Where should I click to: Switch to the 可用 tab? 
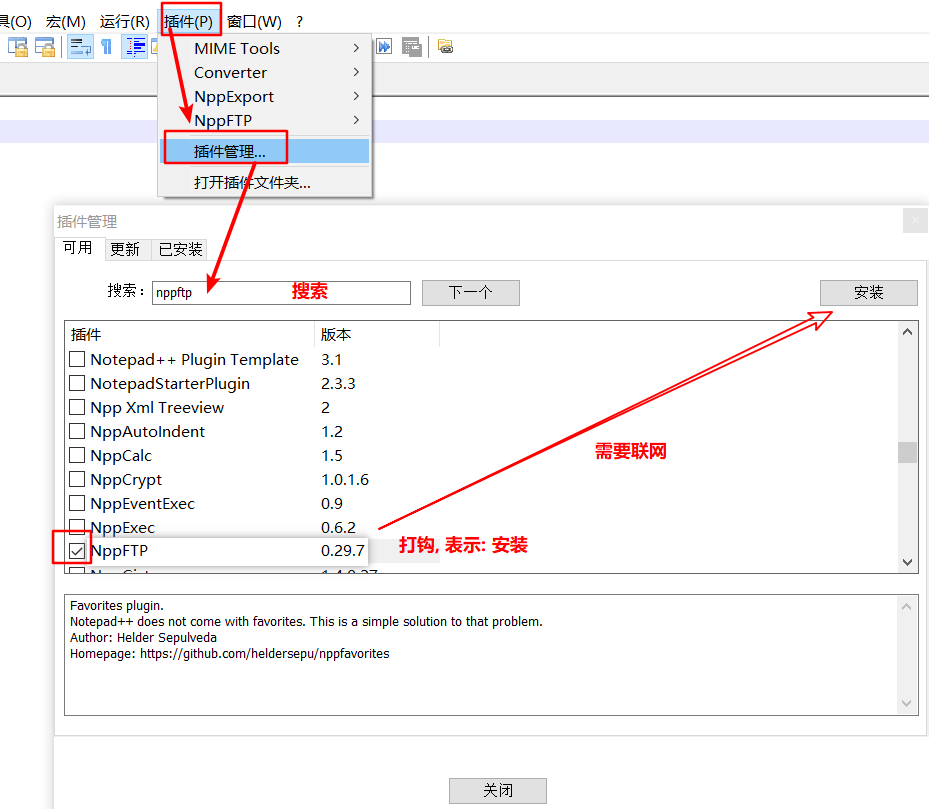pyautogui.click(x=78, y=248)
